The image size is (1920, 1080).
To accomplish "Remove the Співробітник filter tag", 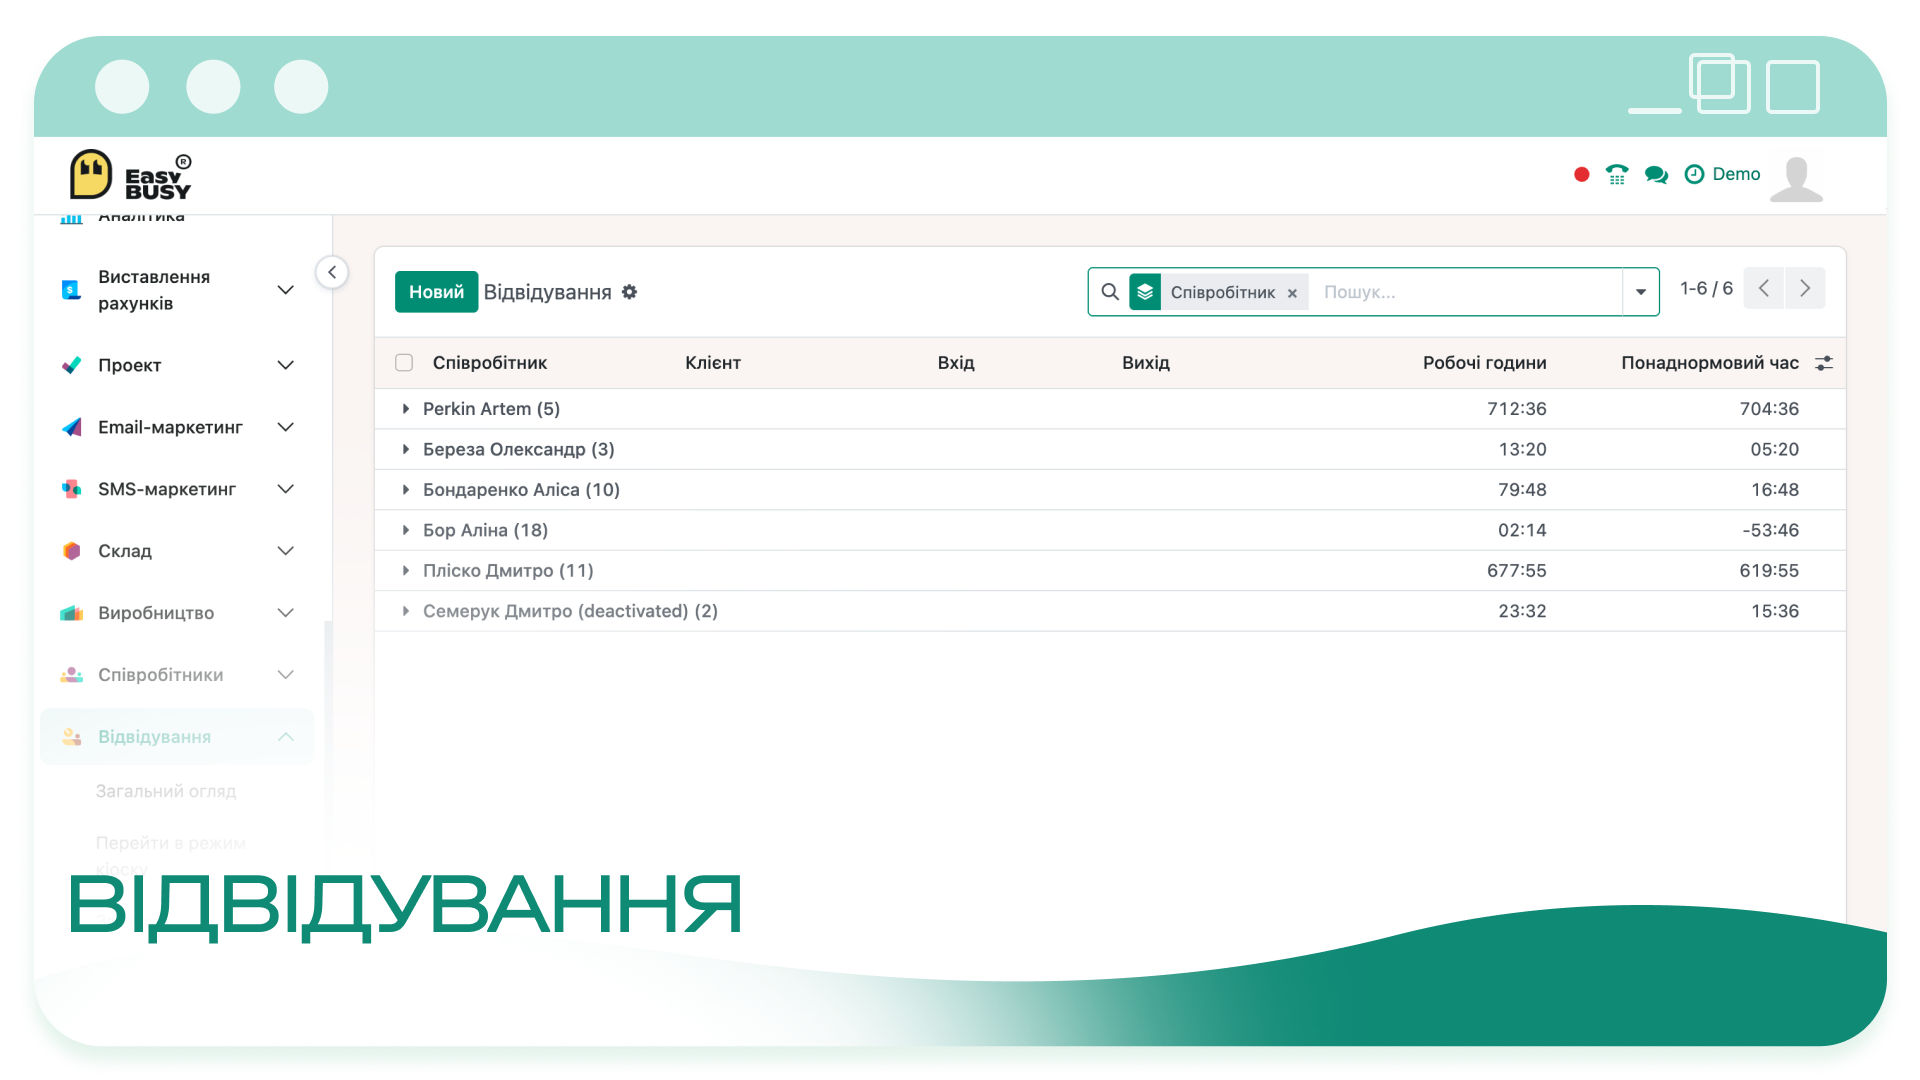I will click(x=1292, y=293).
